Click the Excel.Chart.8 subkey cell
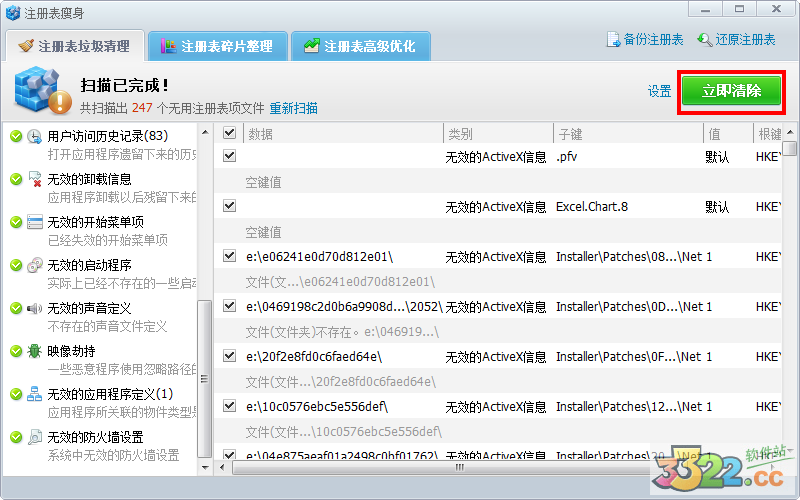The width and height of the screenshot is (800, 500). pyautogui.click(x=592, y=207)
